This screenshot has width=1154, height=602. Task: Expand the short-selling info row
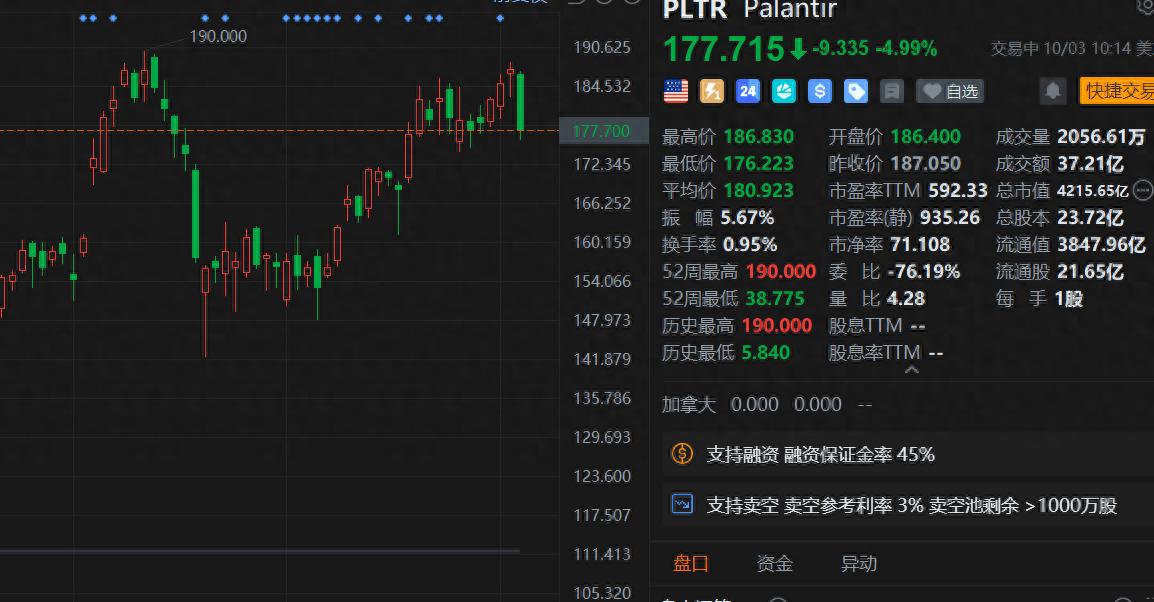coord(900,504)
